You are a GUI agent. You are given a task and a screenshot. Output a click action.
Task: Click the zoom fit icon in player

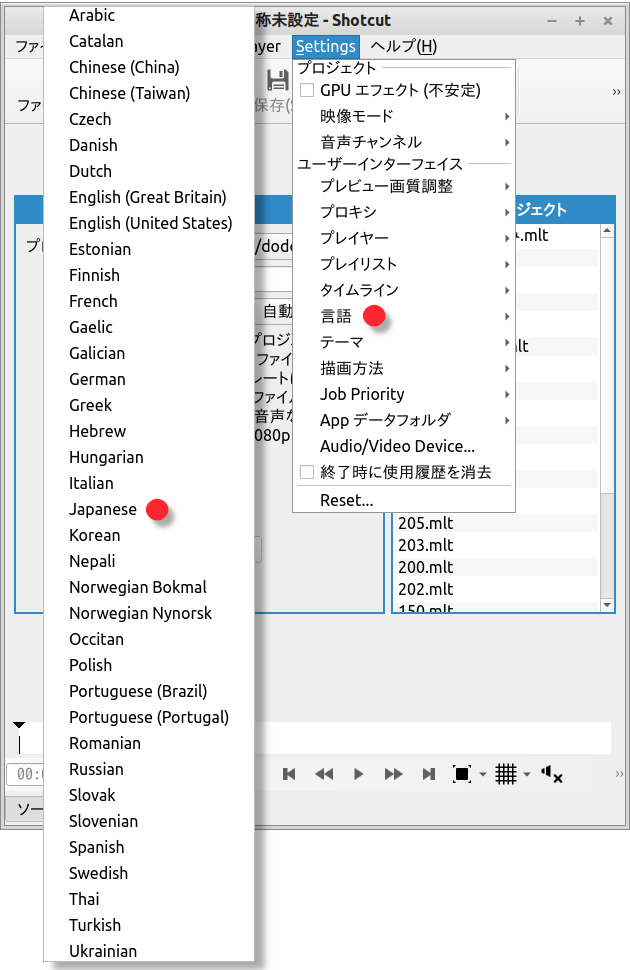tap(462, 774)
